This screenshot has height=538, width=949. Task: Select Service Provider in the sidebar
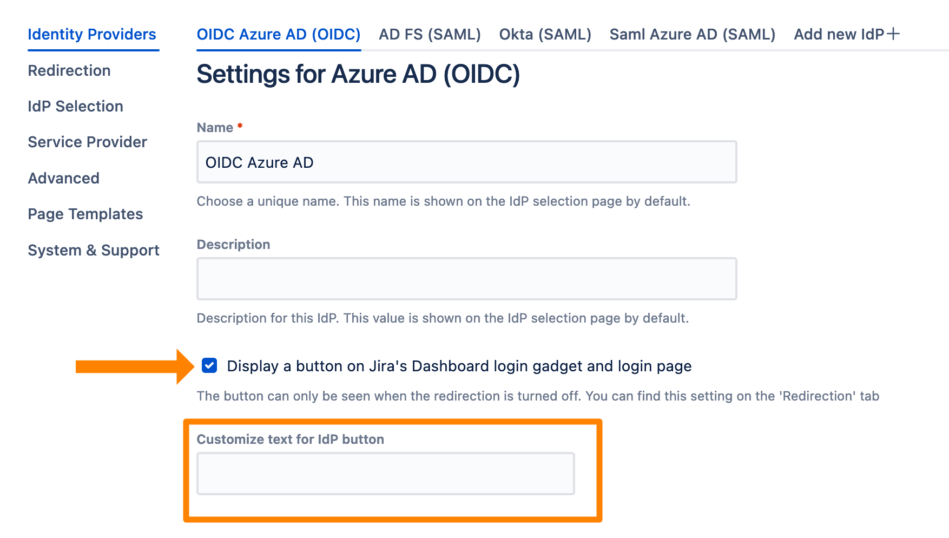coord(88,142)
